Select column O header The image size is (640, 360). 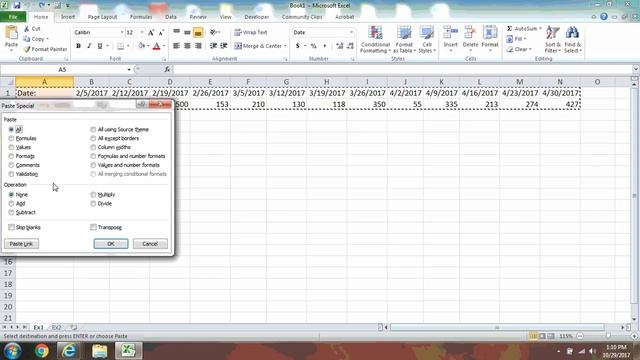(x=597, y=82)
